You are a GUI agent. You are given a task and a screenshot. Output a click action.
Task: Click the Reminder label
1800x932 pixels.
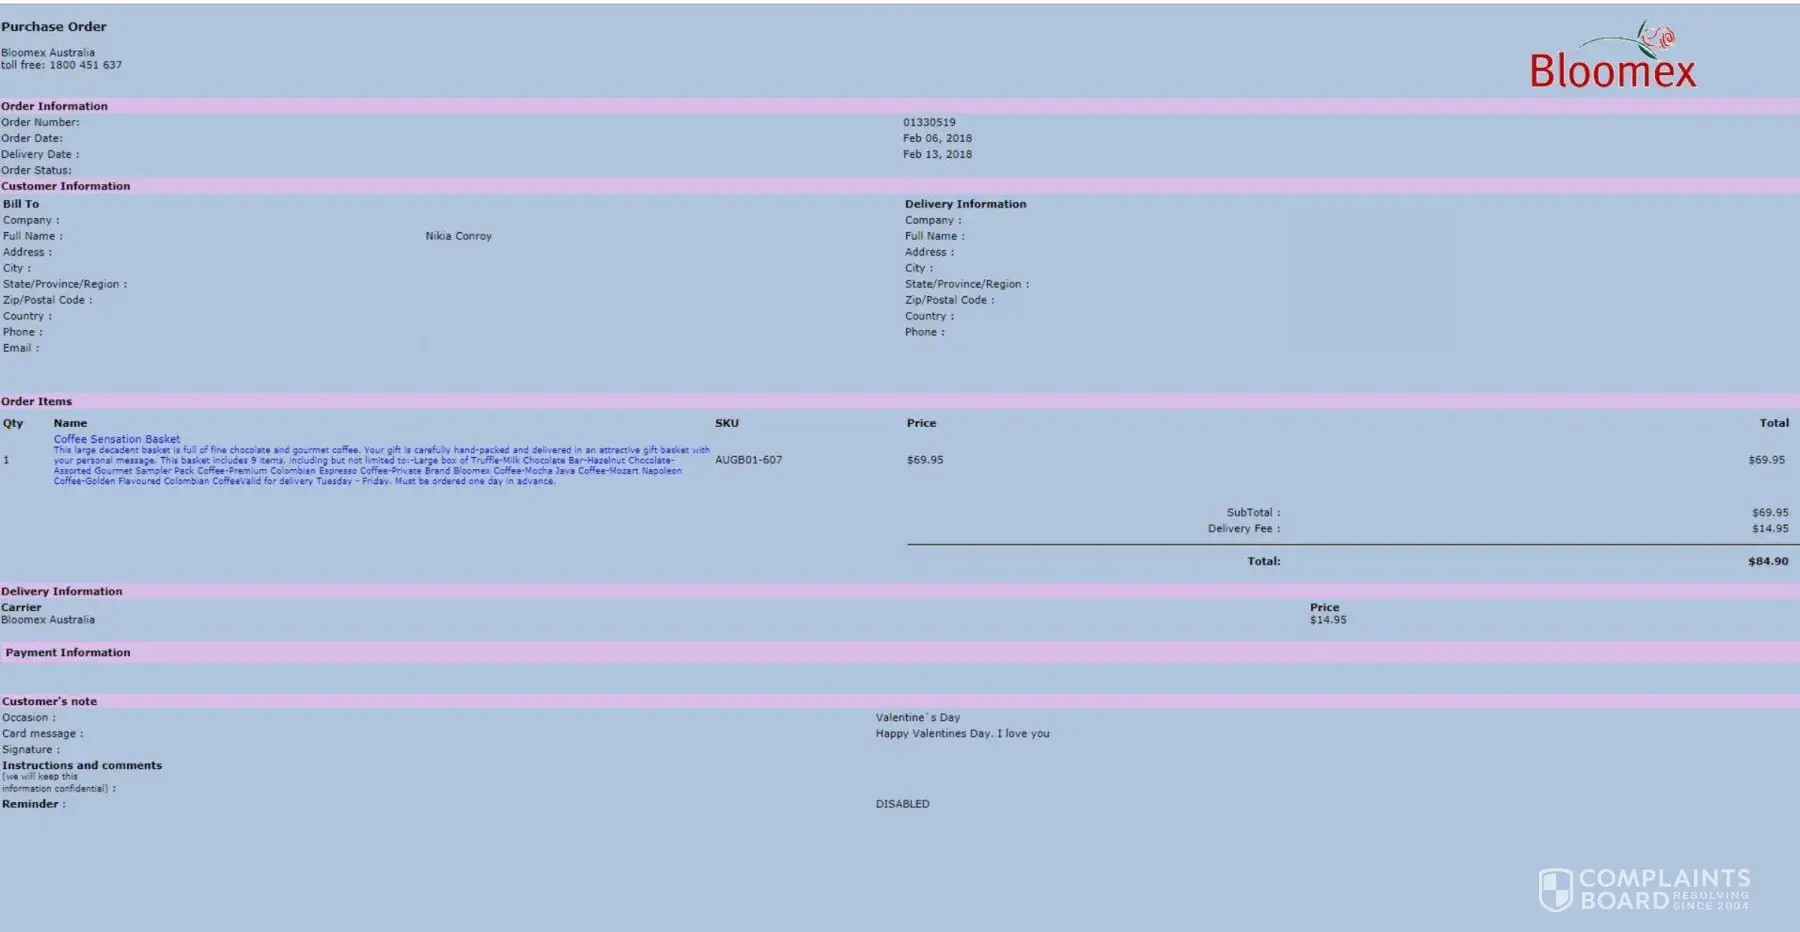click(34, 804)
